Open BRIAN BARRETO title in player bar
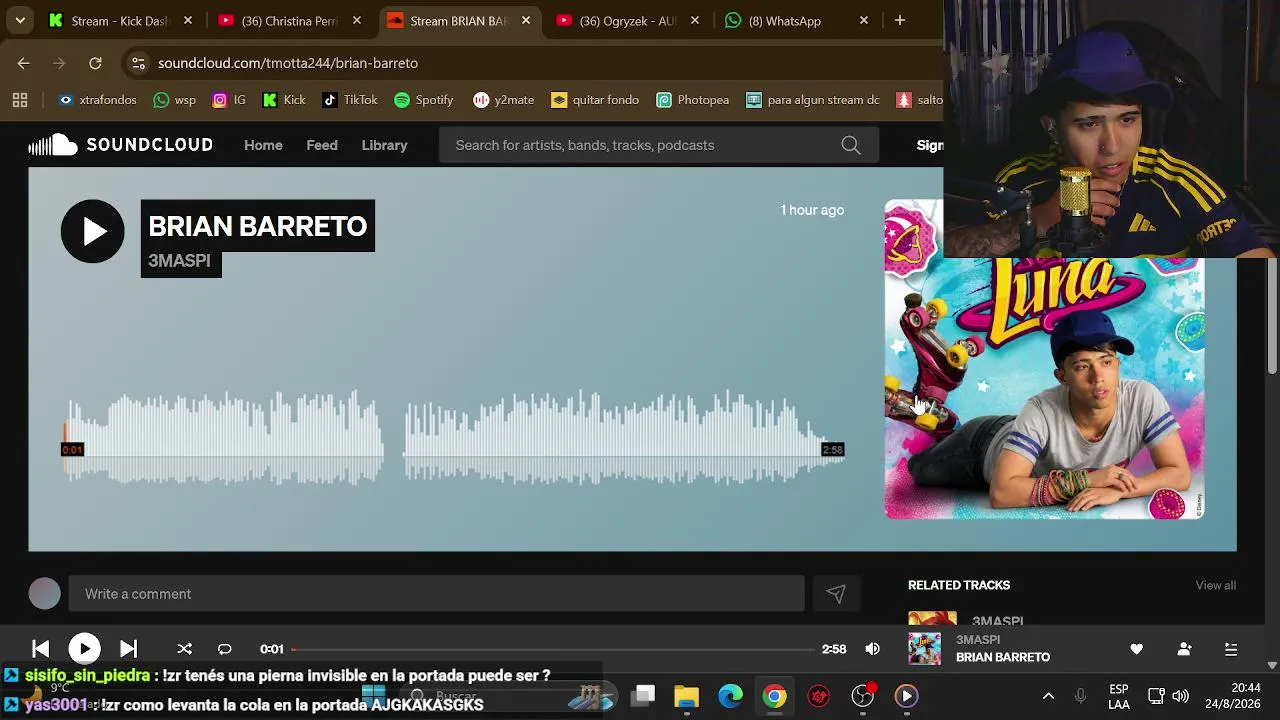This screenshot has width=1280, height=720. click(x=1003, y=657)
